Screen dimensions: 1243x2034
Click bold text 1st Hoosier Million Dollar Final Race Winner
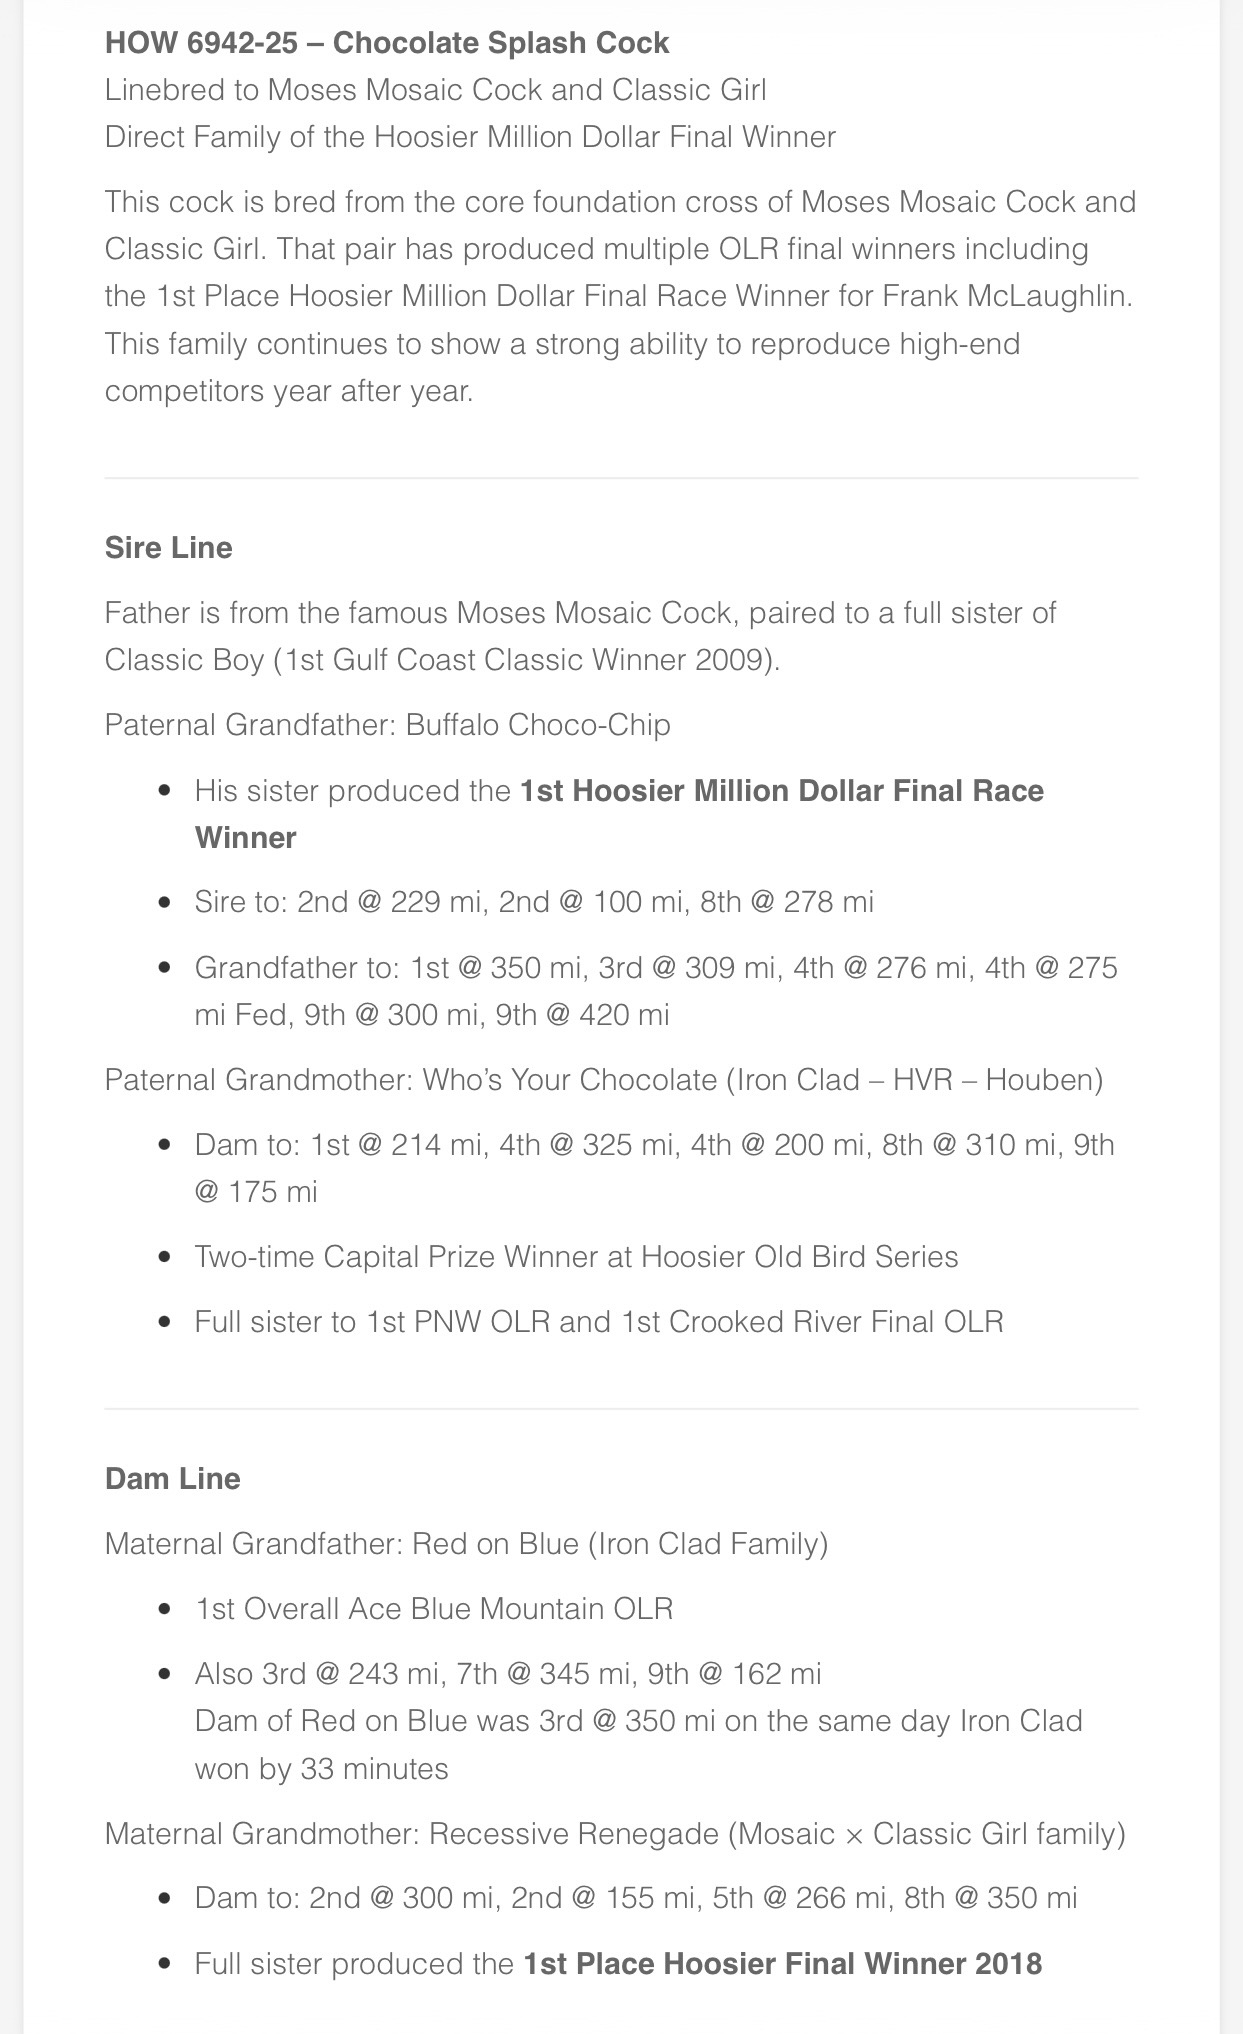coord(619,814)
